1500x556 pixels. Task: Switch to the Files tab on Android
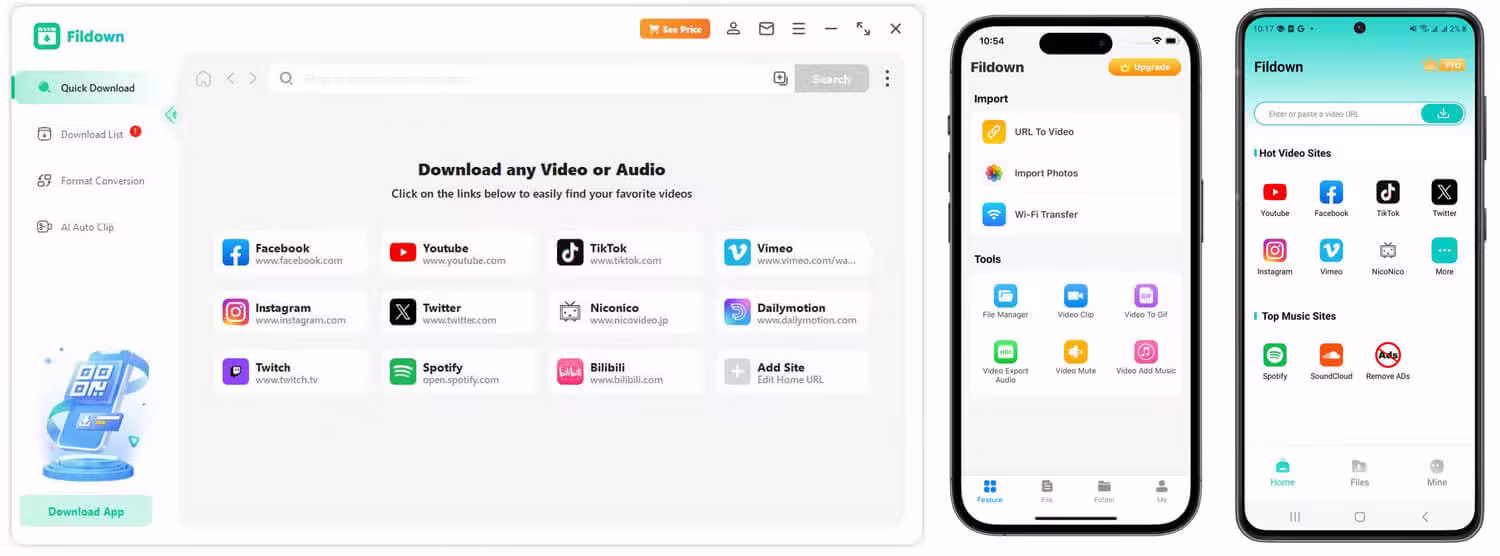1360,473
